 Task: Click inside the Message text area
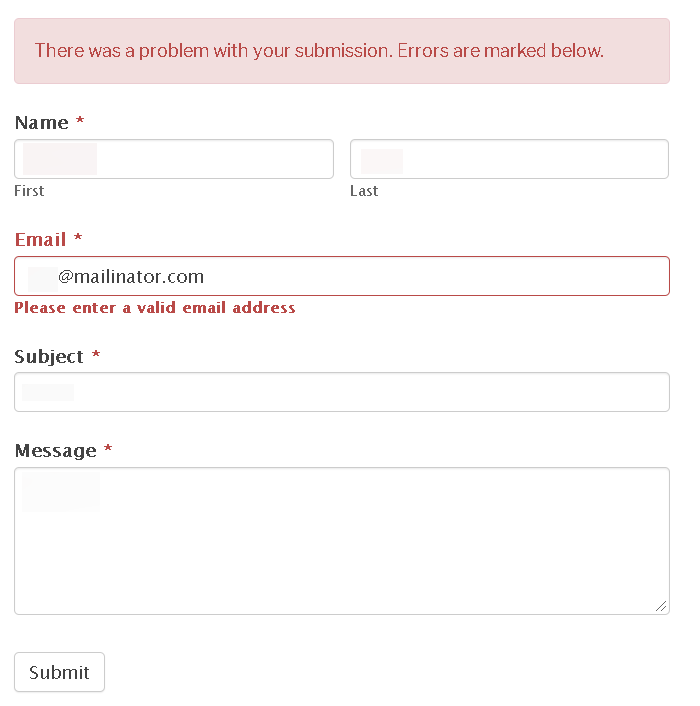342,541
